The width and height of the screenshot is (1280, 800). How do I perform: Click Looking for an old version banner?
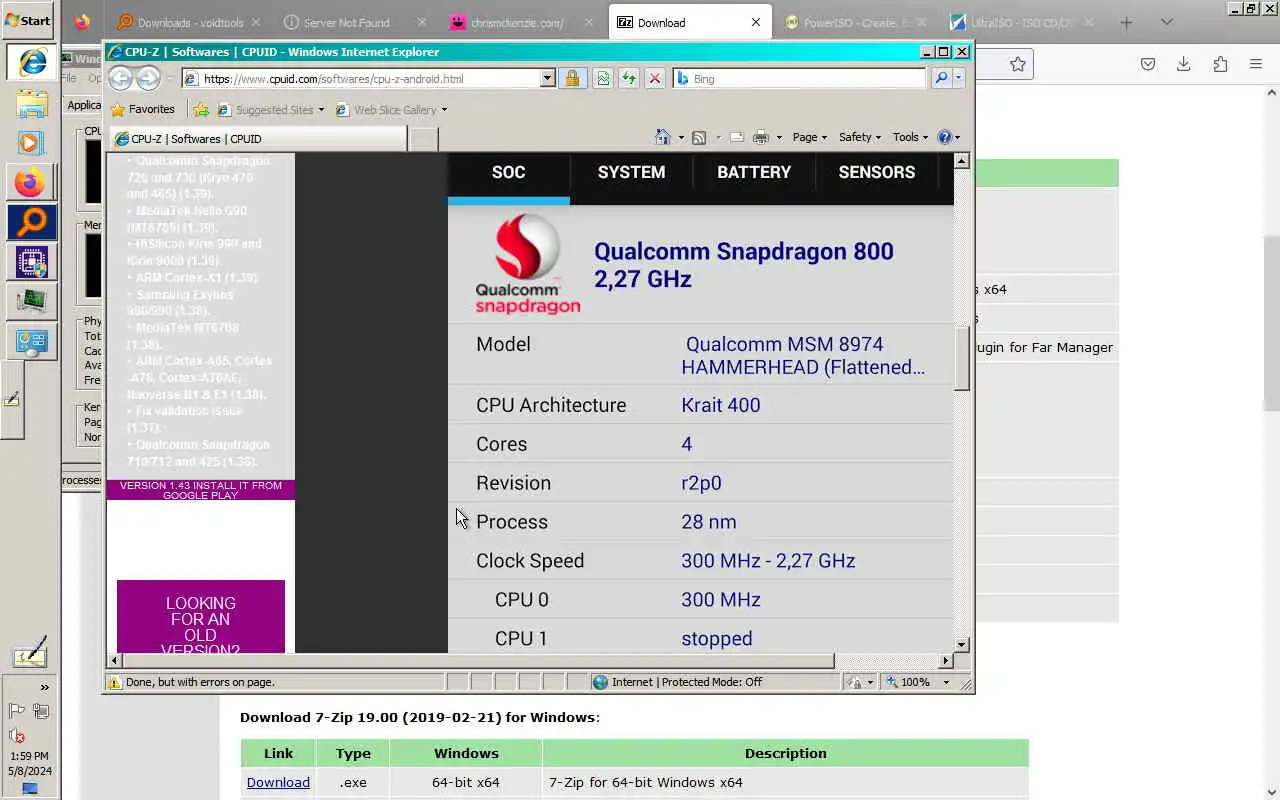[201, 617]
